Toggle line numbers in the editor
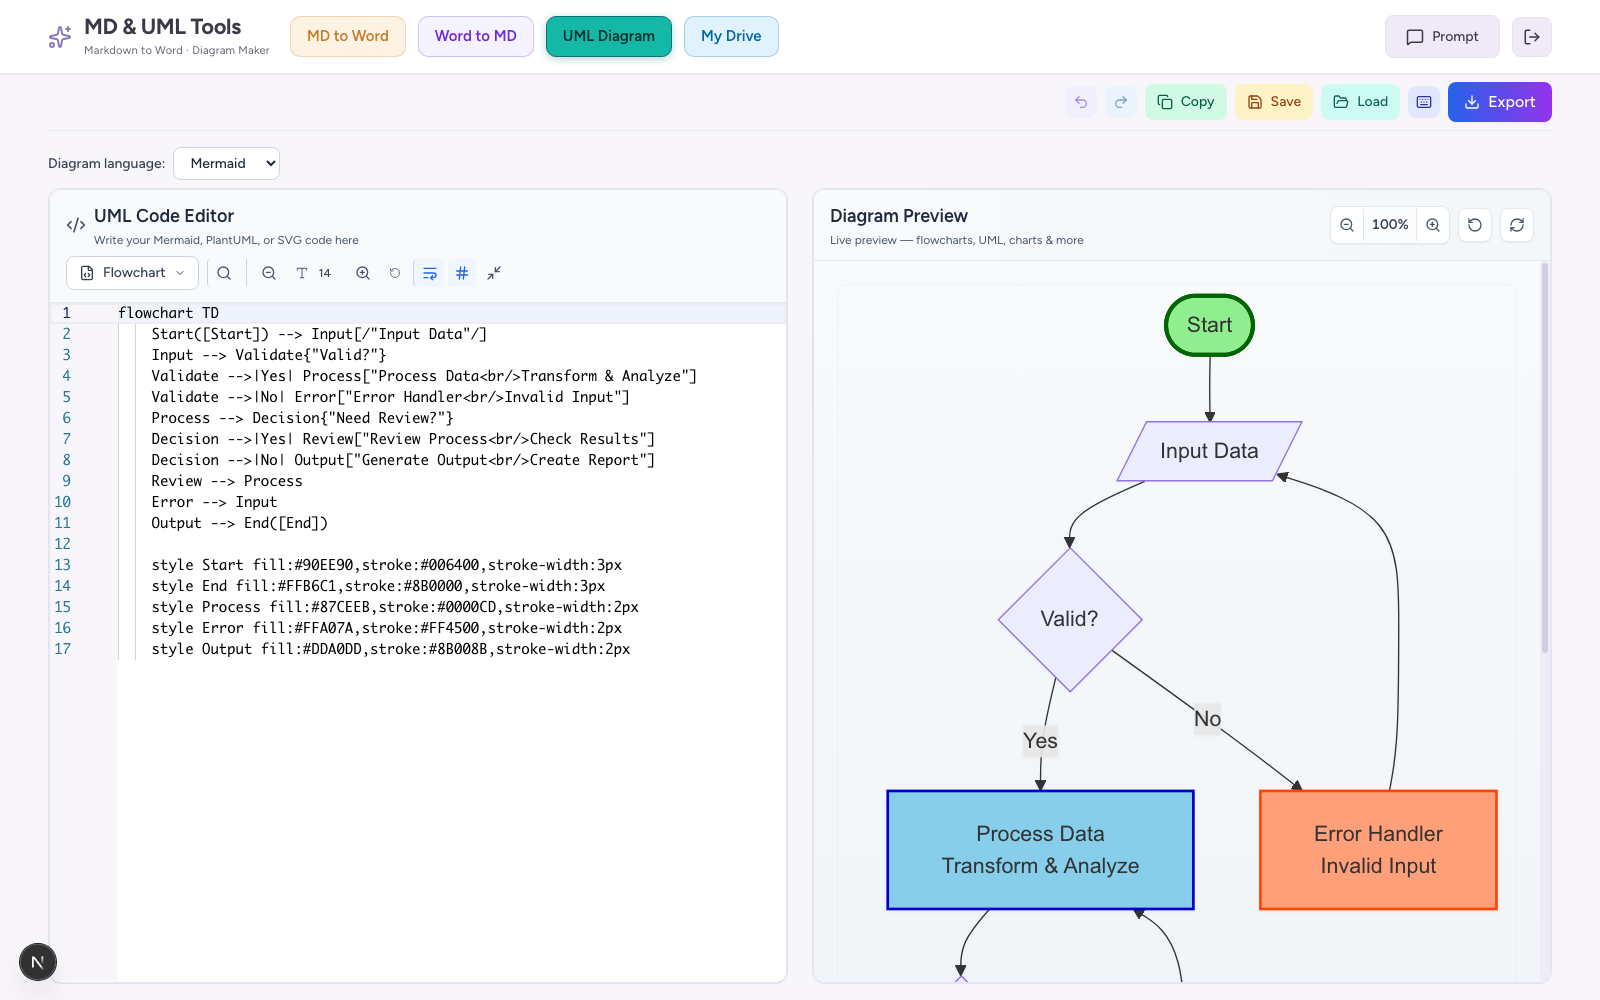 click(x=462, y=273)
